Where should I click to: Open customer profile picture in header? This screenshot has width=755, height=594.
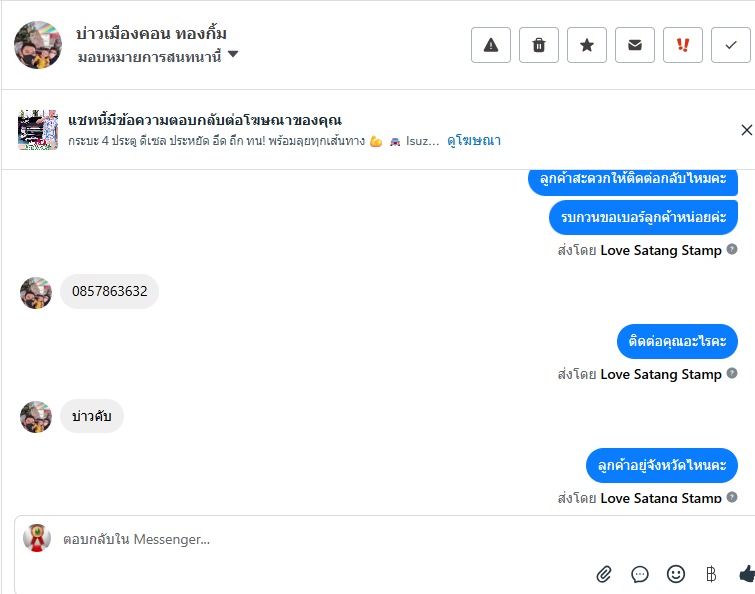pyautogui.click(x=38, y=45)
